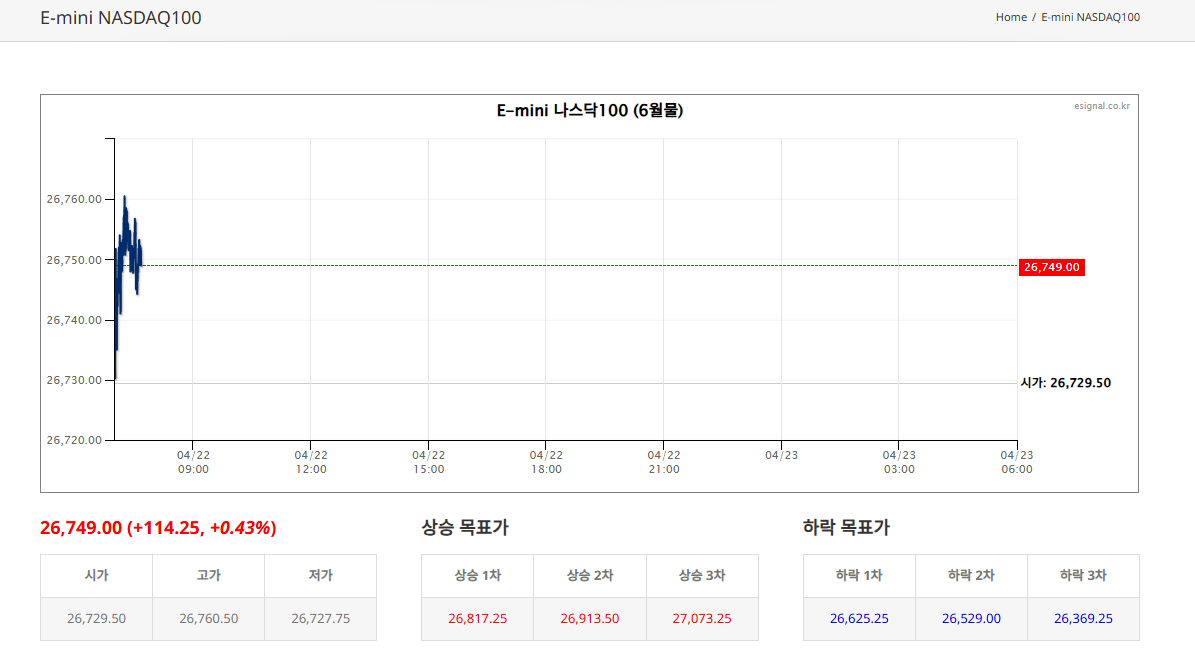Click the 04/23 06:00 time axis label
This screenshot has width=1195, height=667.
click(x=1017, y=462)
